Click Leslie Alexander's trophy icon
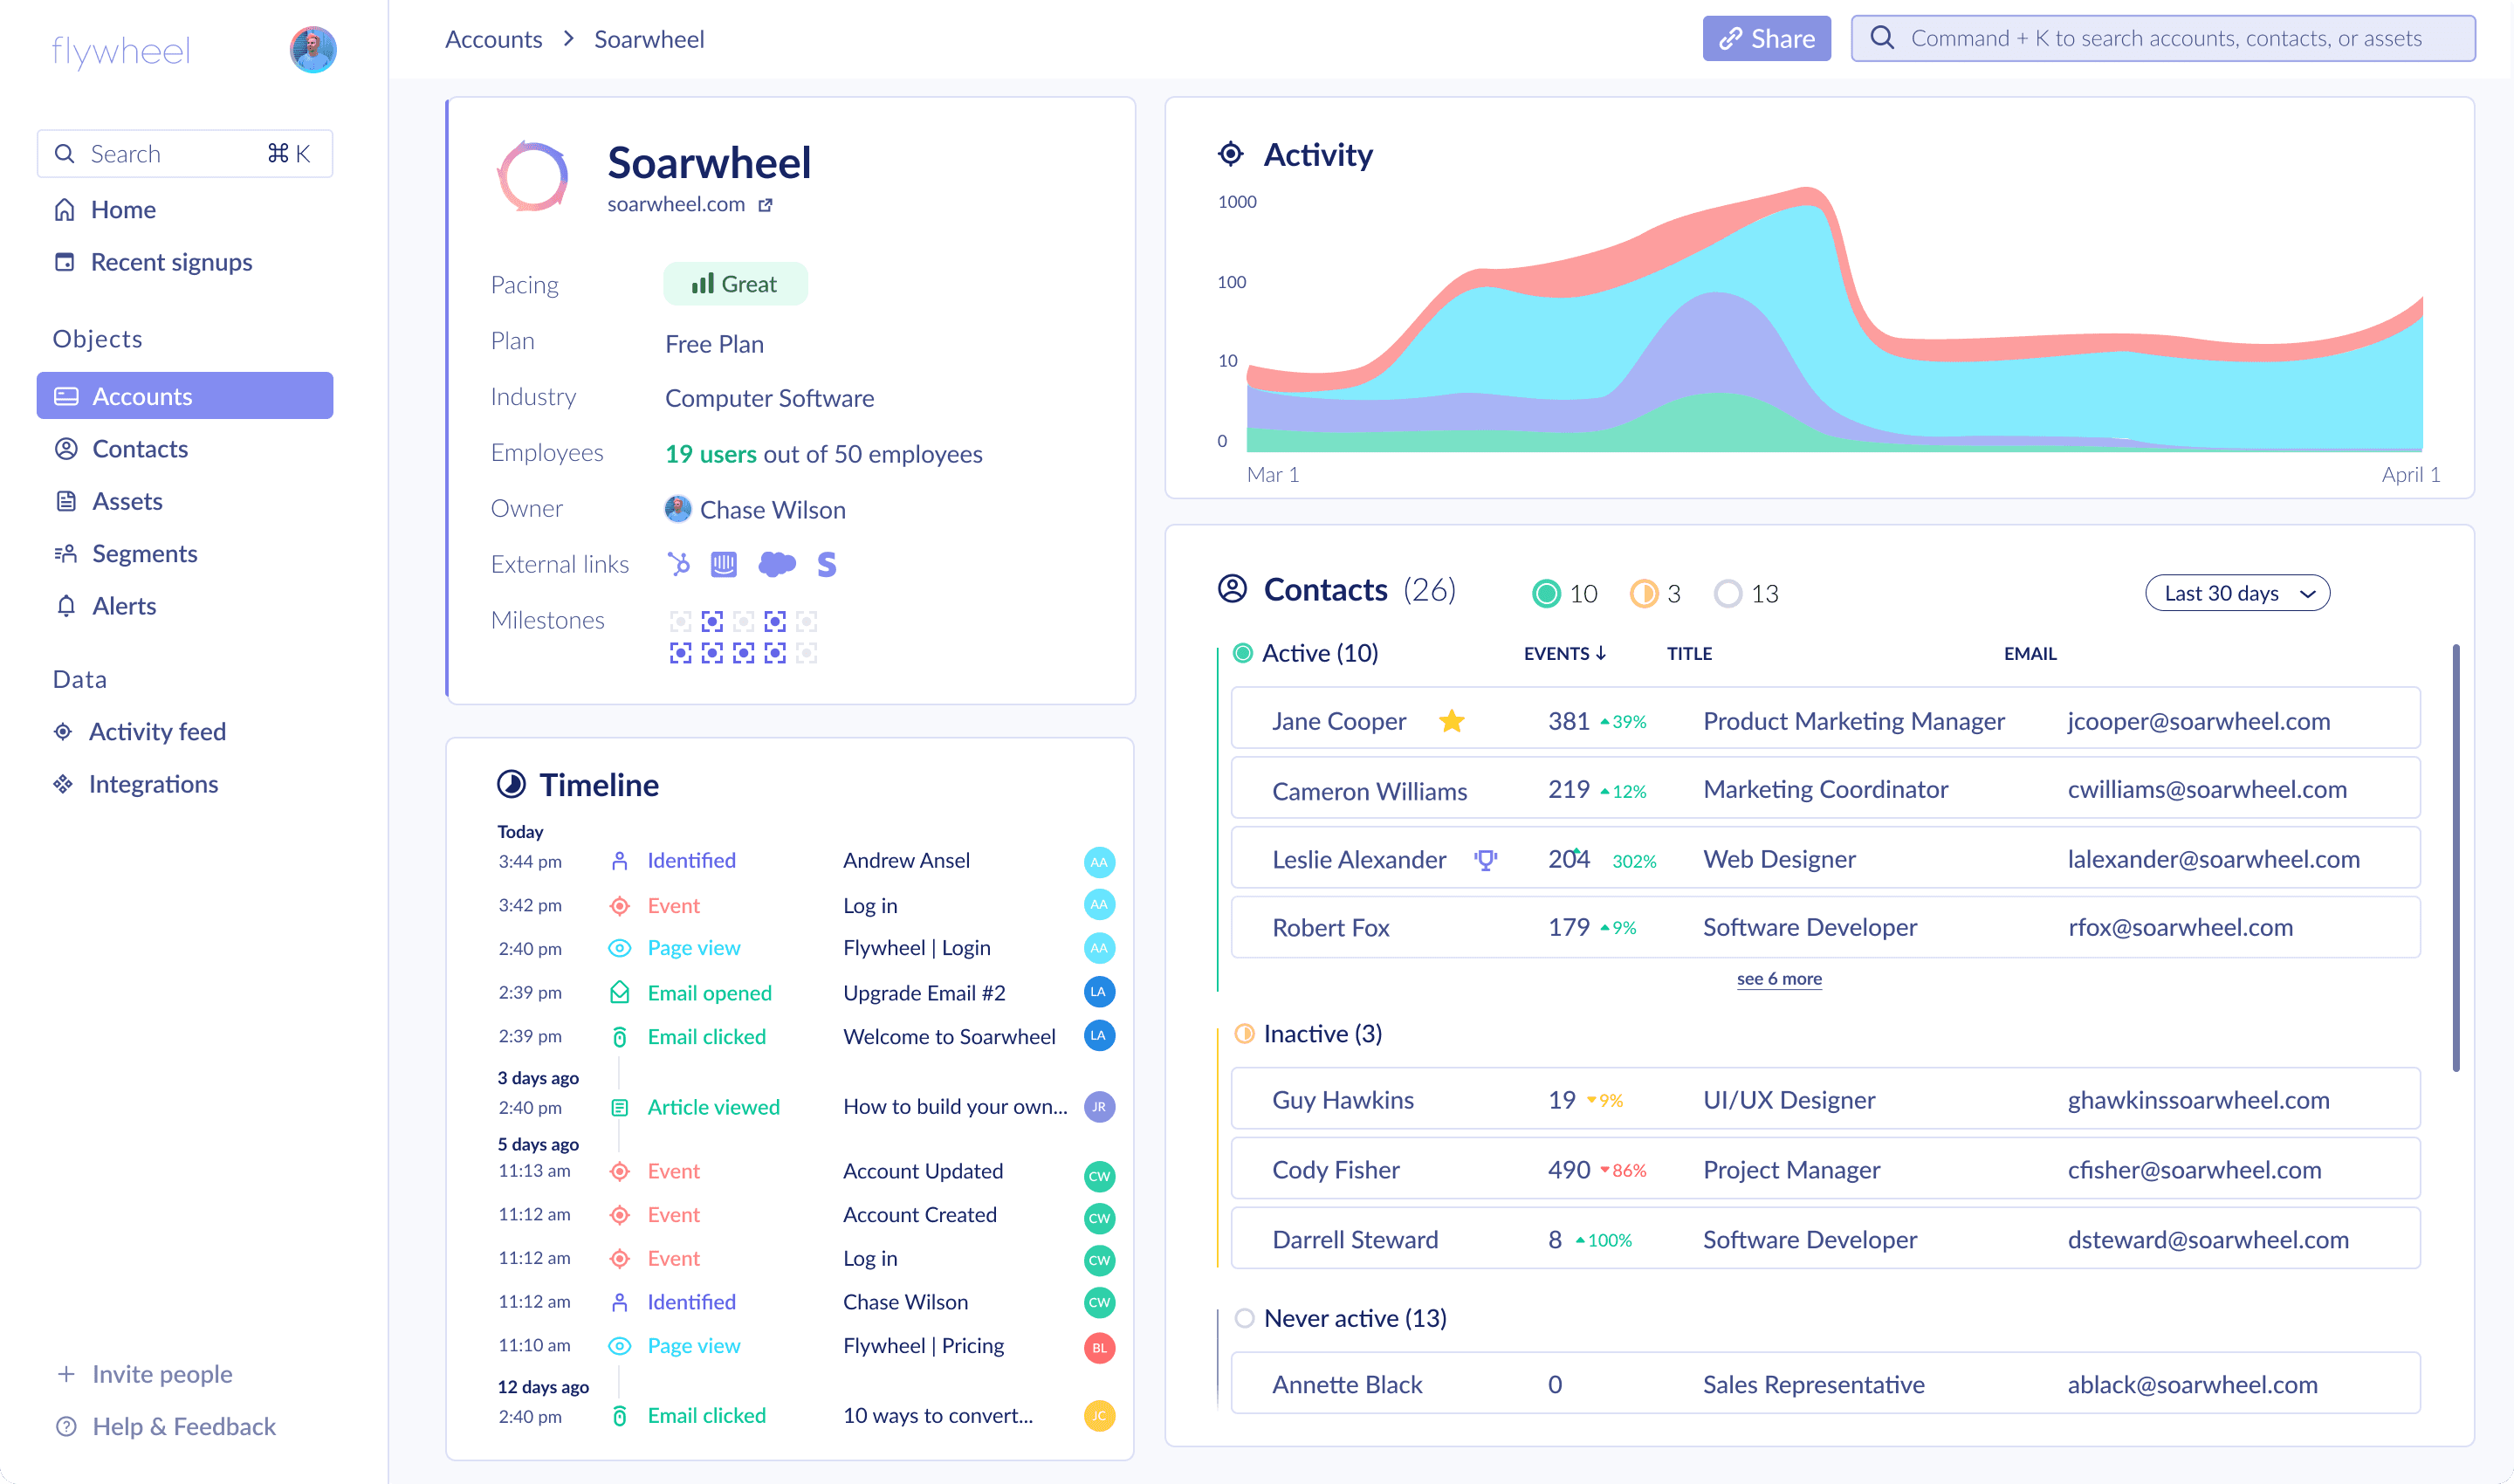Viewport: 2514px width, 1484px height. [1485, 860]
